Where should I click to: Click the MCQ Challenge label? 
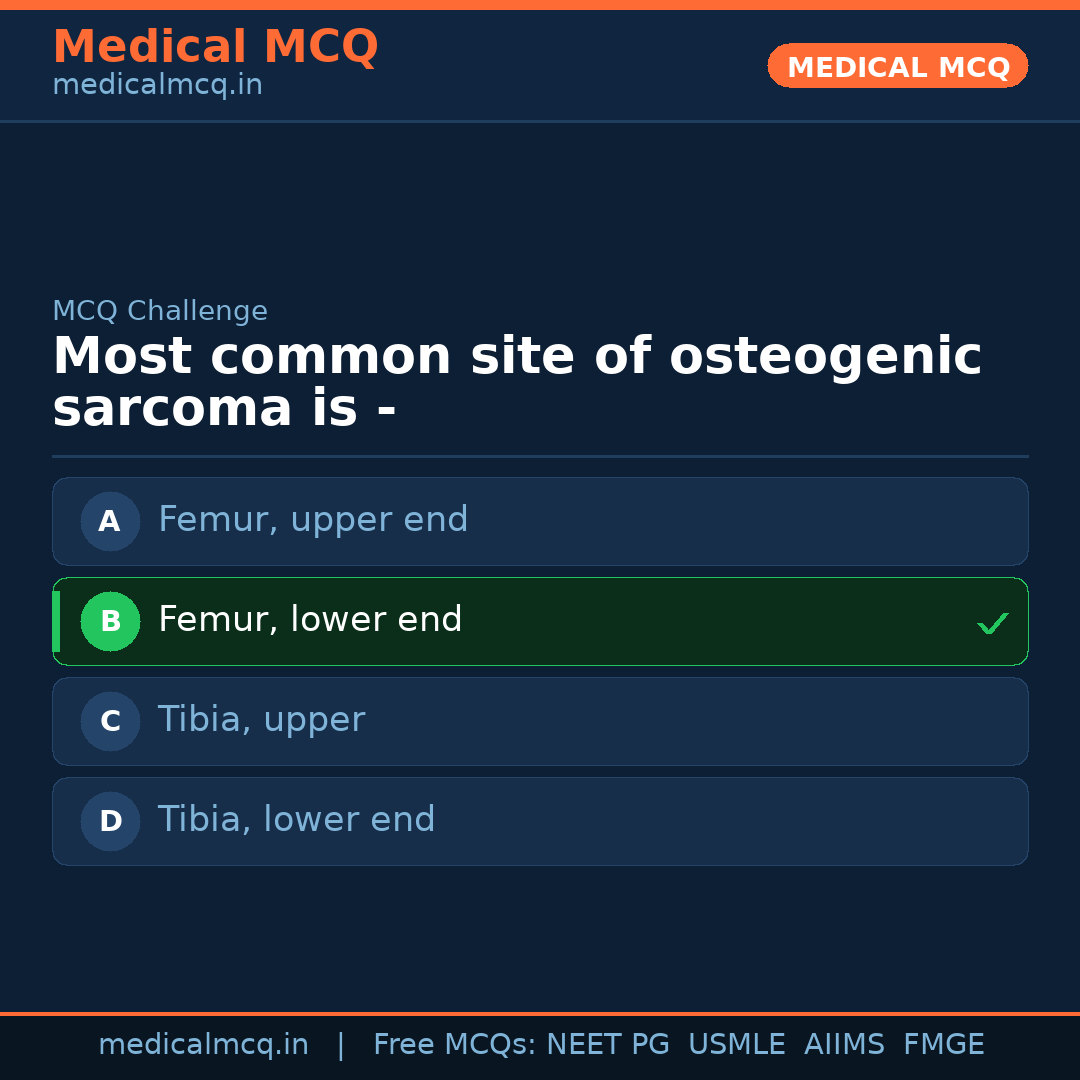[160, 311]
